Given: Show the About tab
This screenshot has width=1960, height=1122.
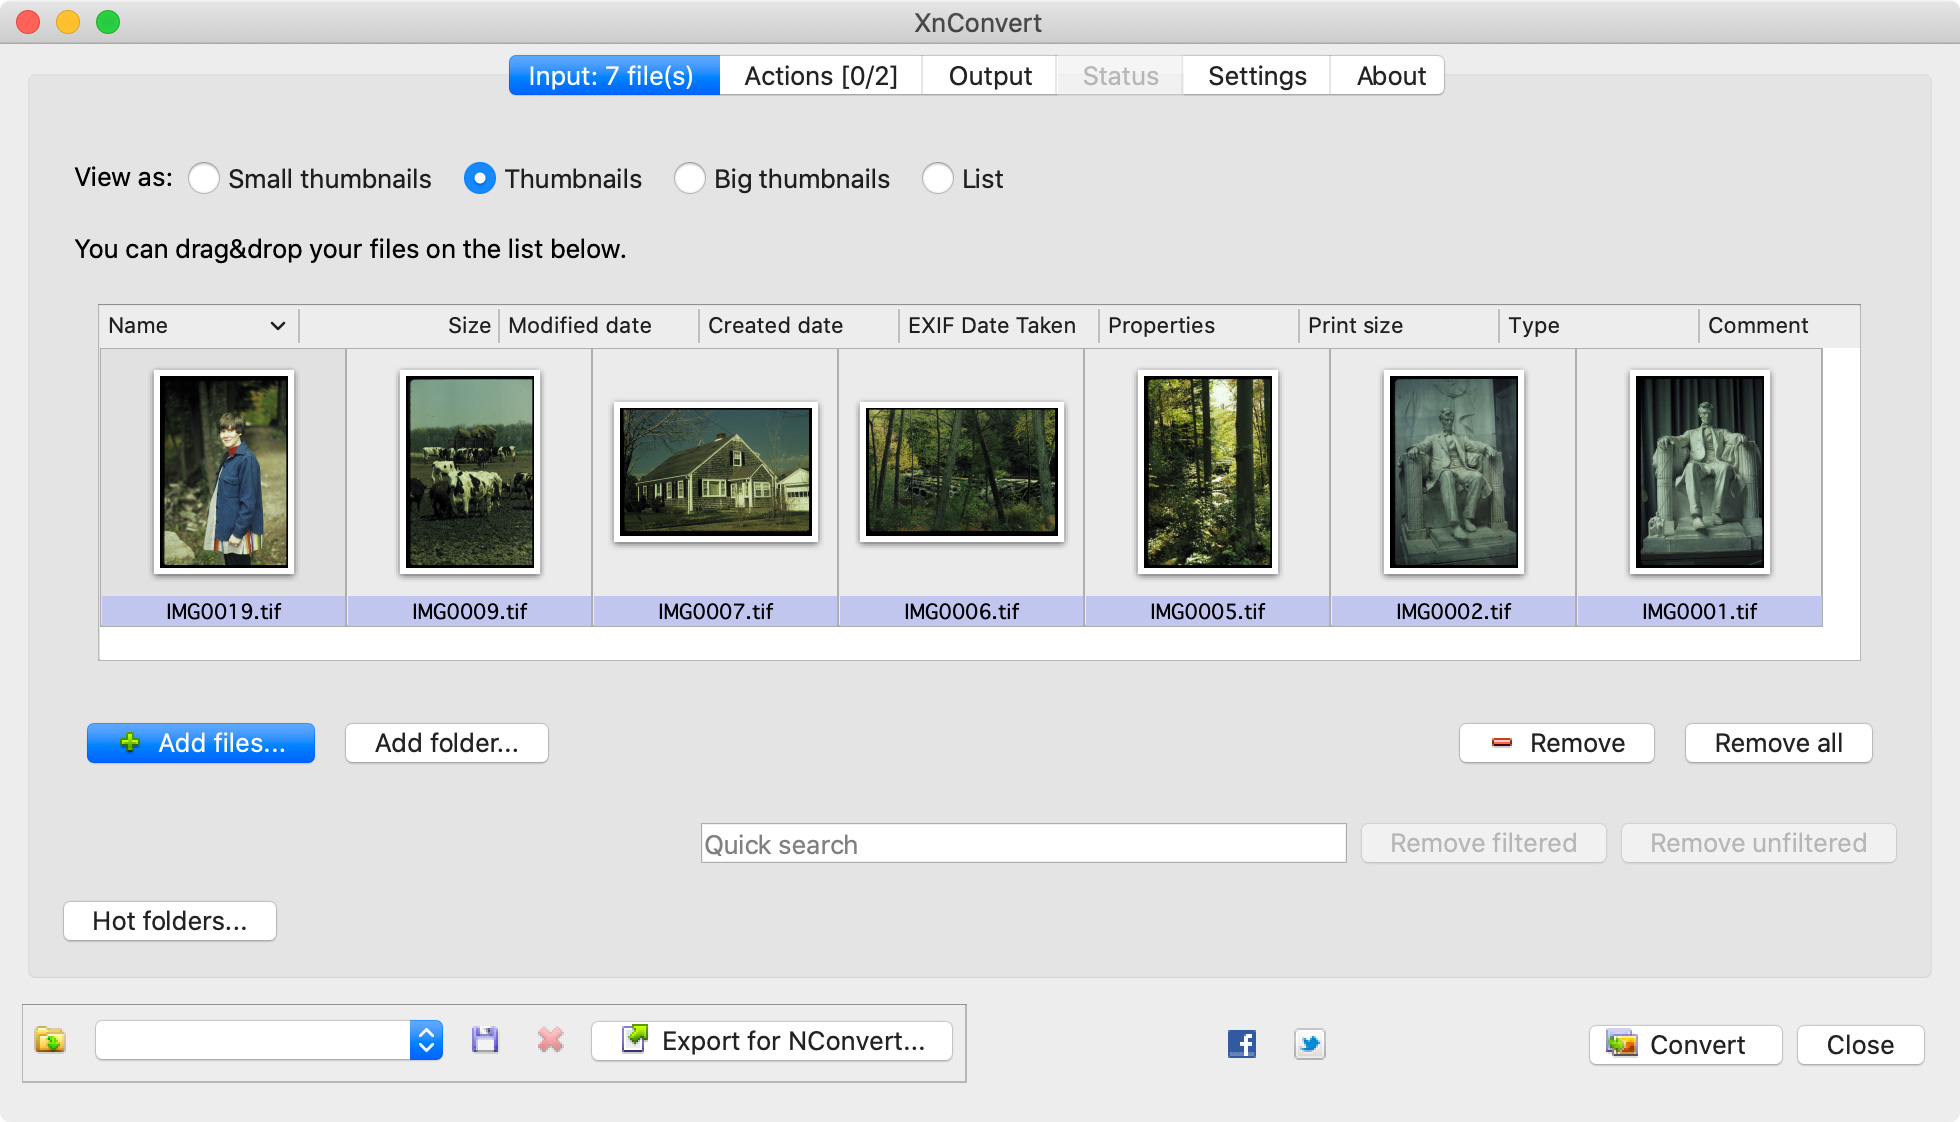Looking at the screenshot, I should [1390, 76].
